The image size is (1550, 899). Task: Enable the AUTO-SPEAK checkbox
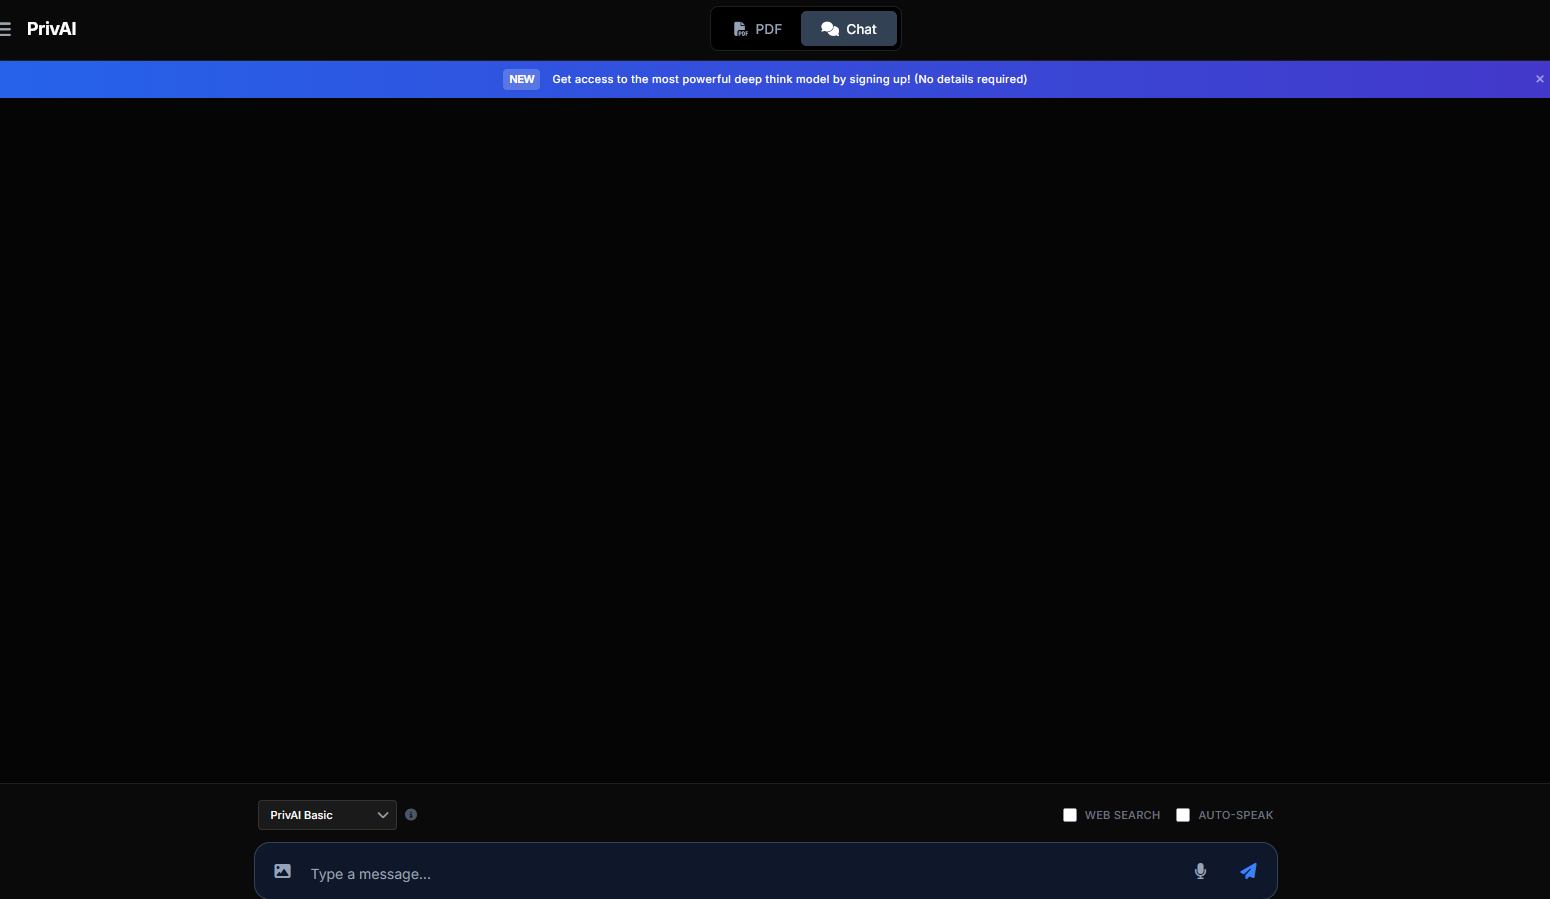coord(1182,815)
